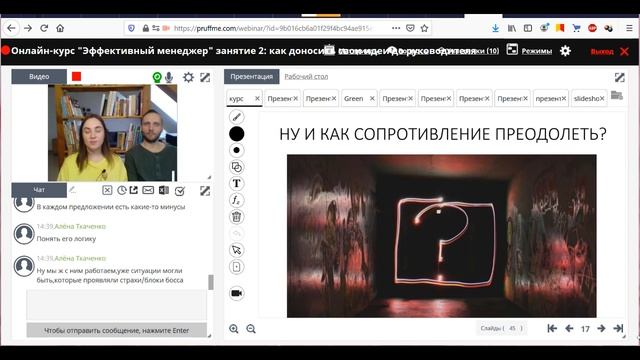
Task: Click the question mark slide image
Action: 442,236
